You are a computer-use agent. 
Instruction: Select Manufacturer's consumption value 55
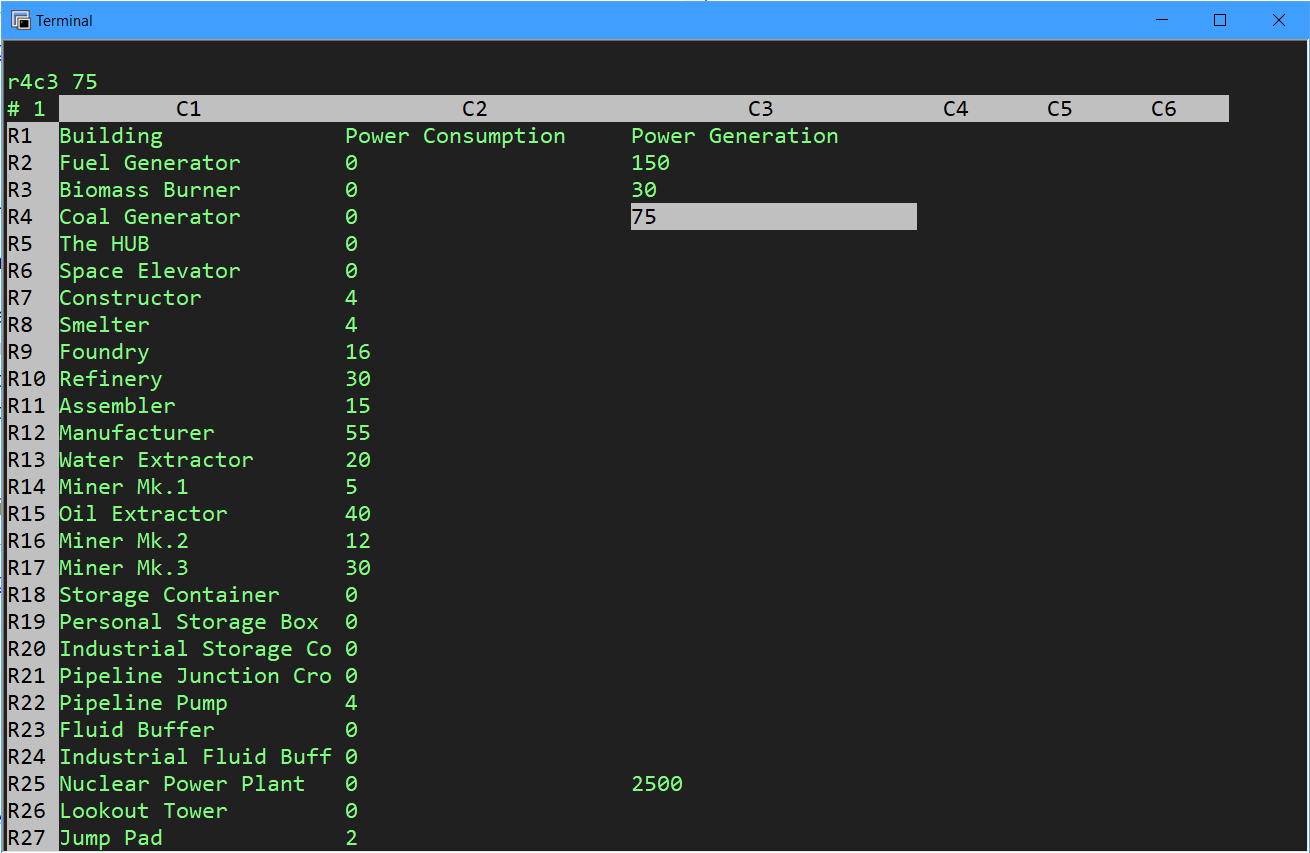coord(358,433)
